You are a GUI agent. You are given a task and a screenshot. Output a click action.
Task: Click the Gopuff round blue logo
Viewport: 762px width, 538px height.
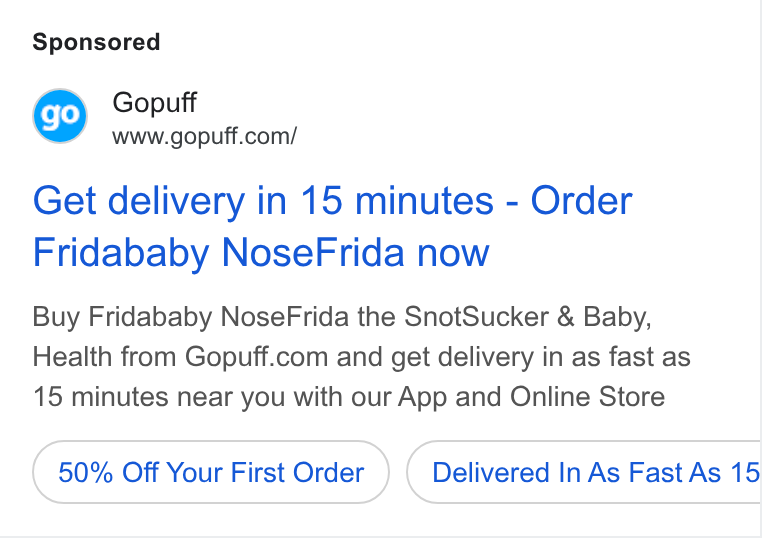[60, 116]
